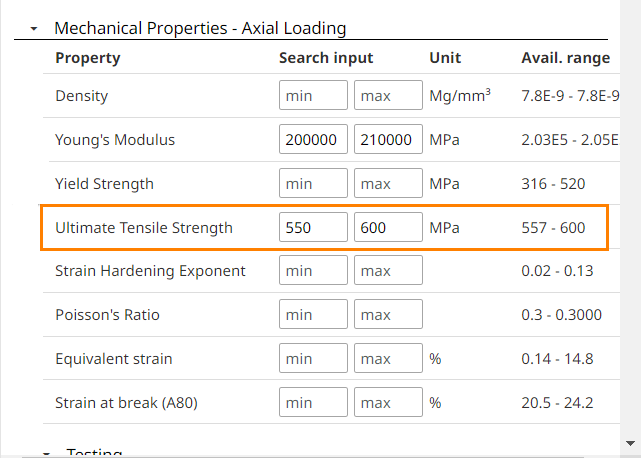Click Strain Hardening Exponent max field
Screen dimensions: 641x458
(x=388, y=271)
